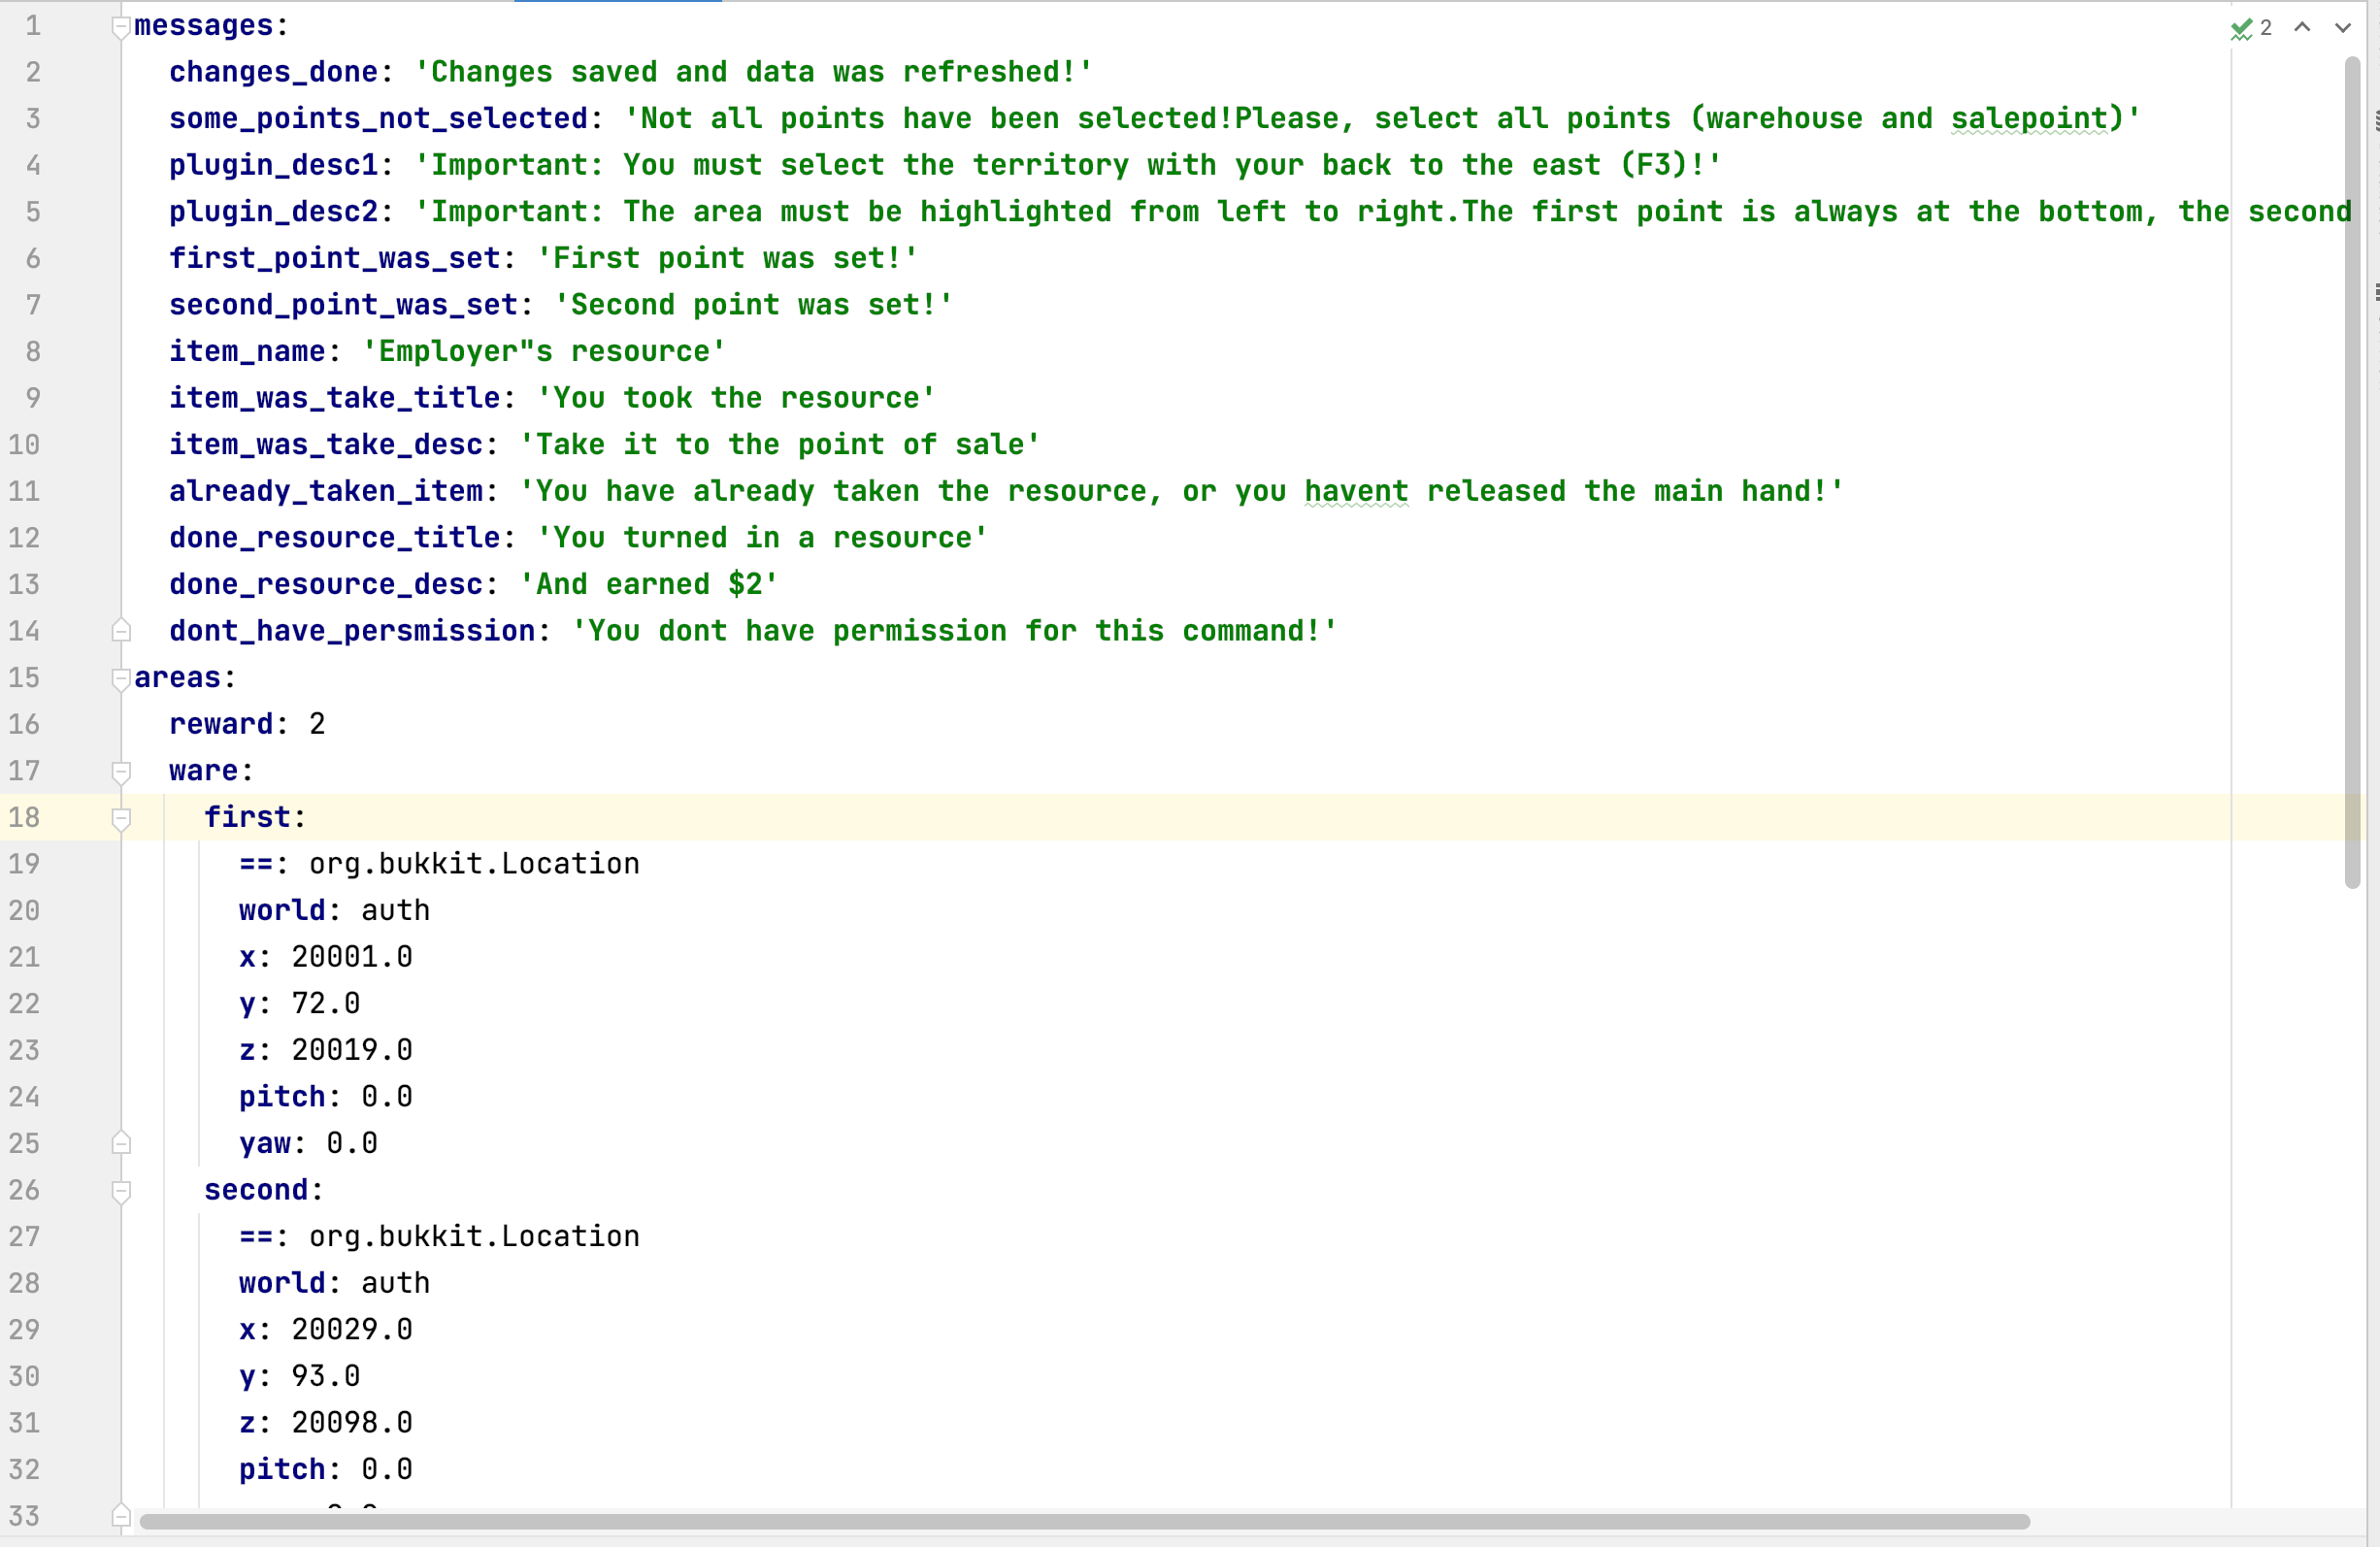Click the dont_have_persmission key
Image resolution: width=2380 pixels, height=1547 pixels.
click(352, 632)
